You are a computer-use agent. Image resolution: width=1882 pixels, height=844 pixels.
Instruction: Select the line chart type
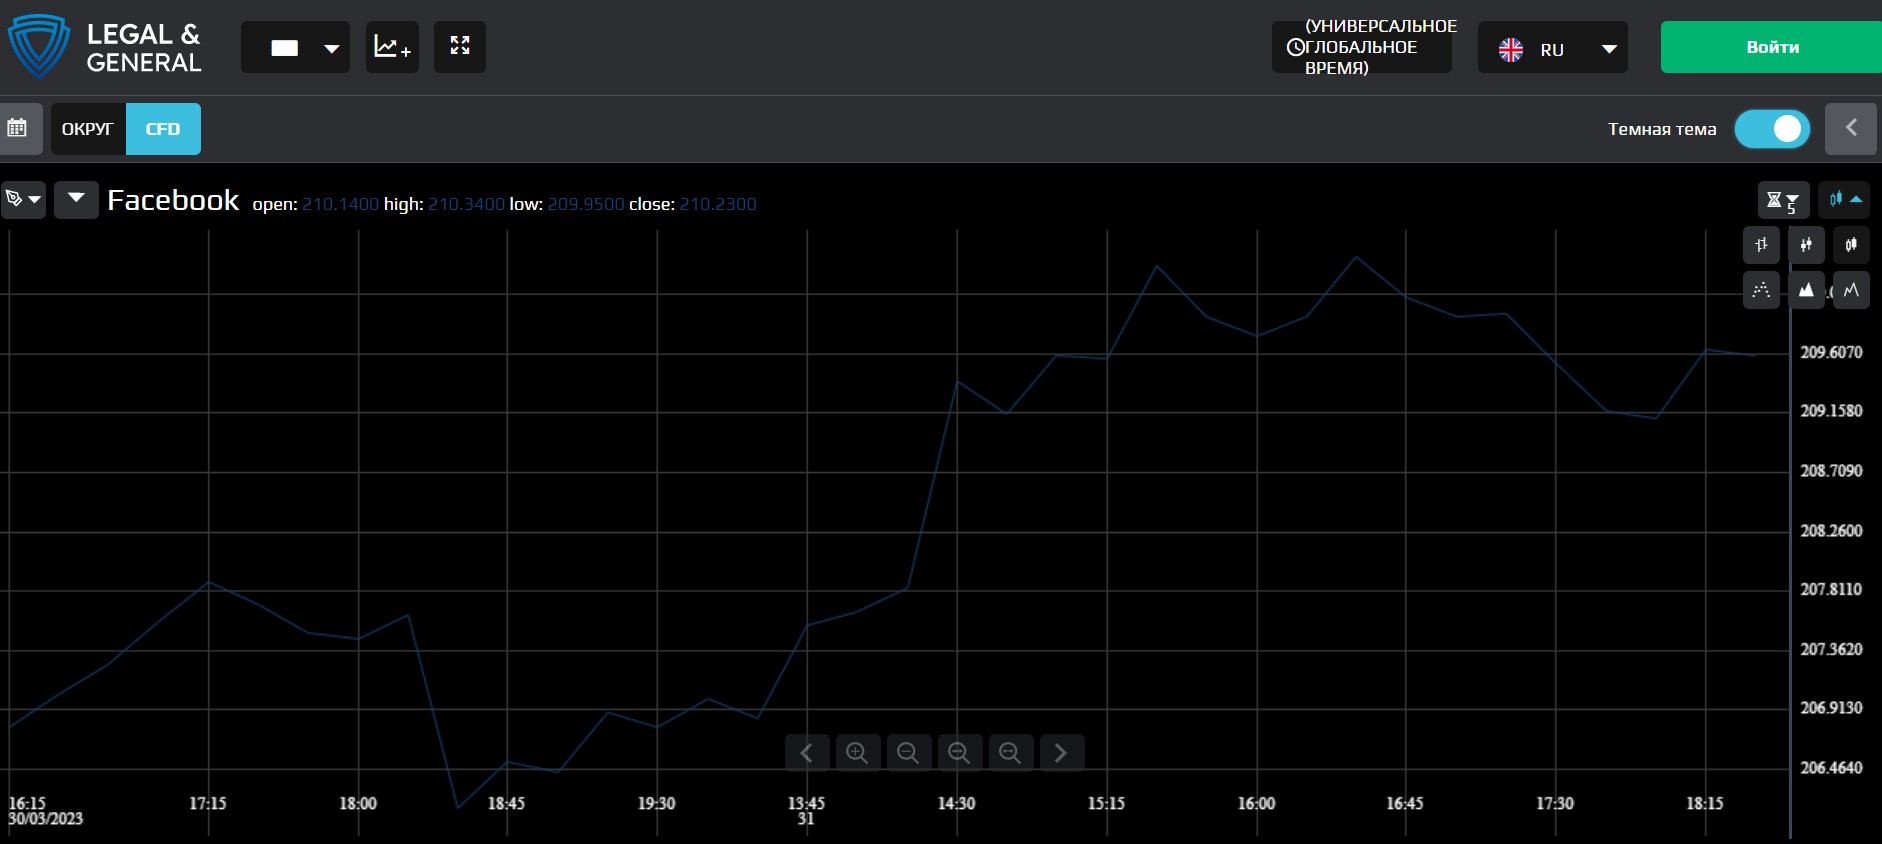coord(1851,290)
